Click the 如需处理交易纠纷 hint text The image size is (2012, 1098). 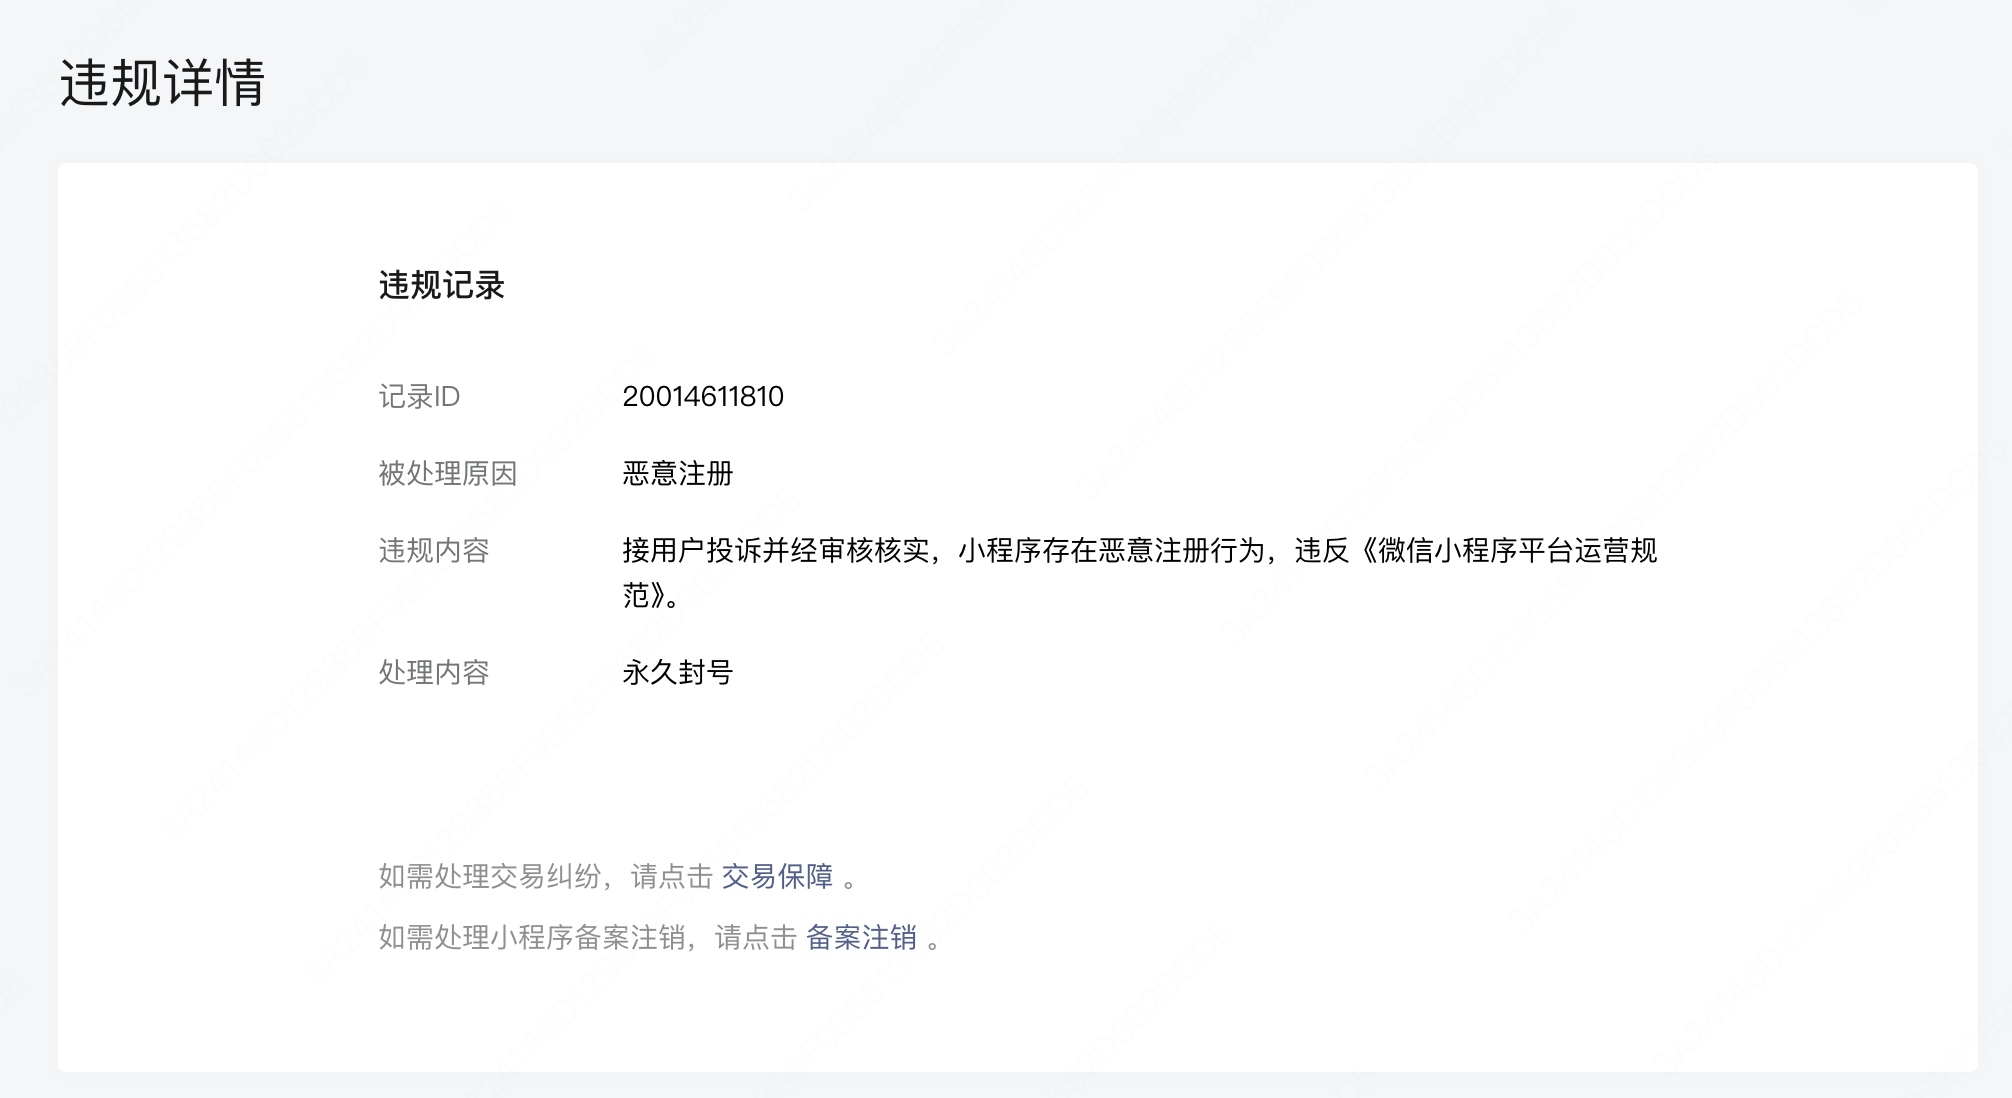(490, 877)
